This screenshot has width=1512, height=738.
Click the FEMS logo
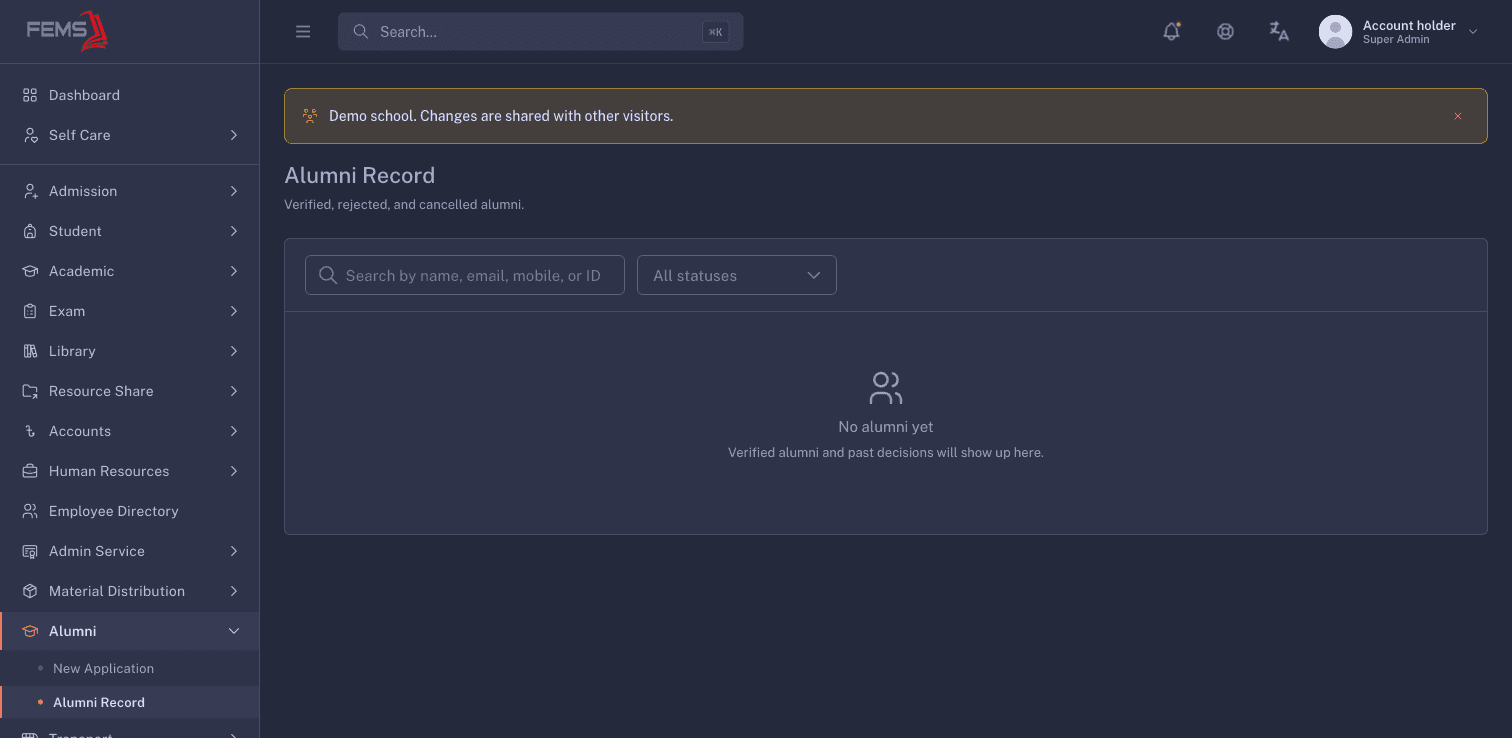click(67, 31)
